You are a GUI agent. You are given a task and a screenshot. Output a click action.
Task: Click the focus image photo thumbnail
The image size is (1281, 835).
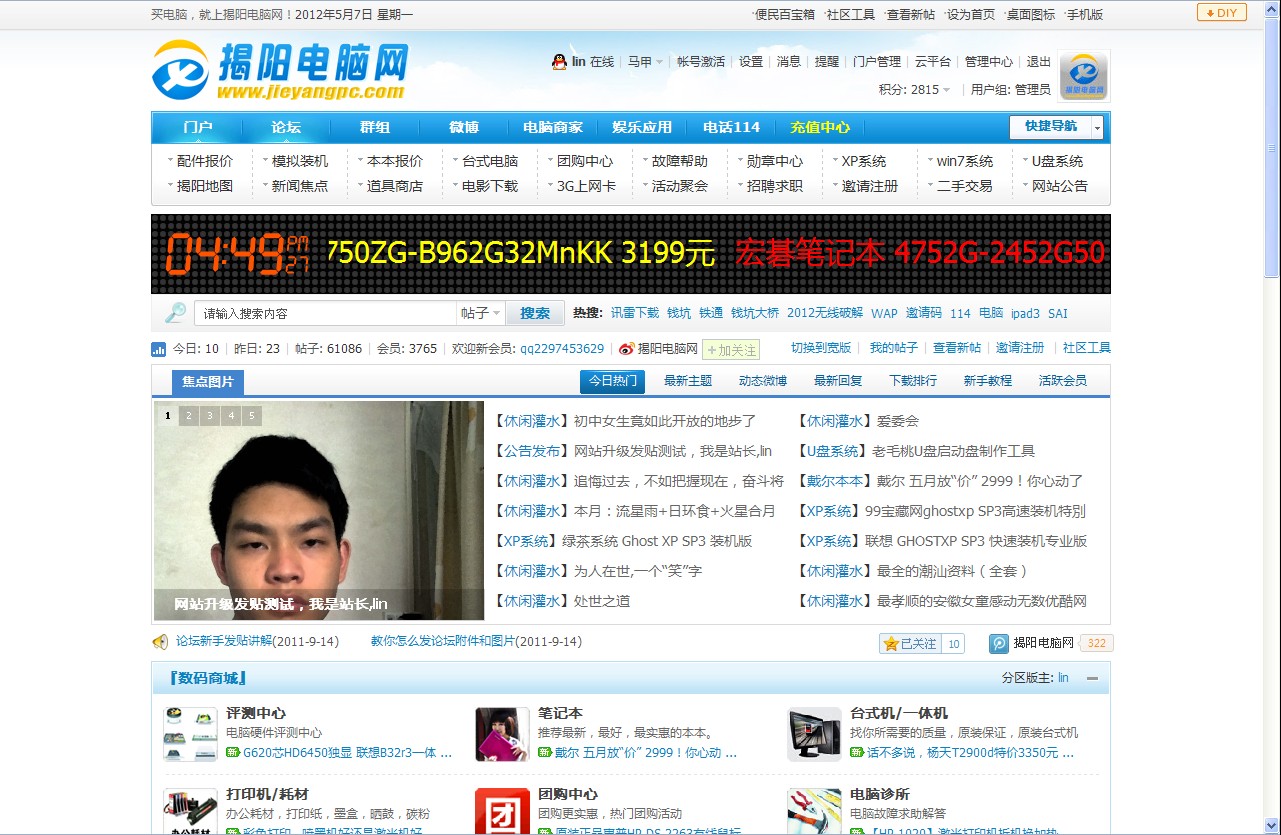[319, 511]
